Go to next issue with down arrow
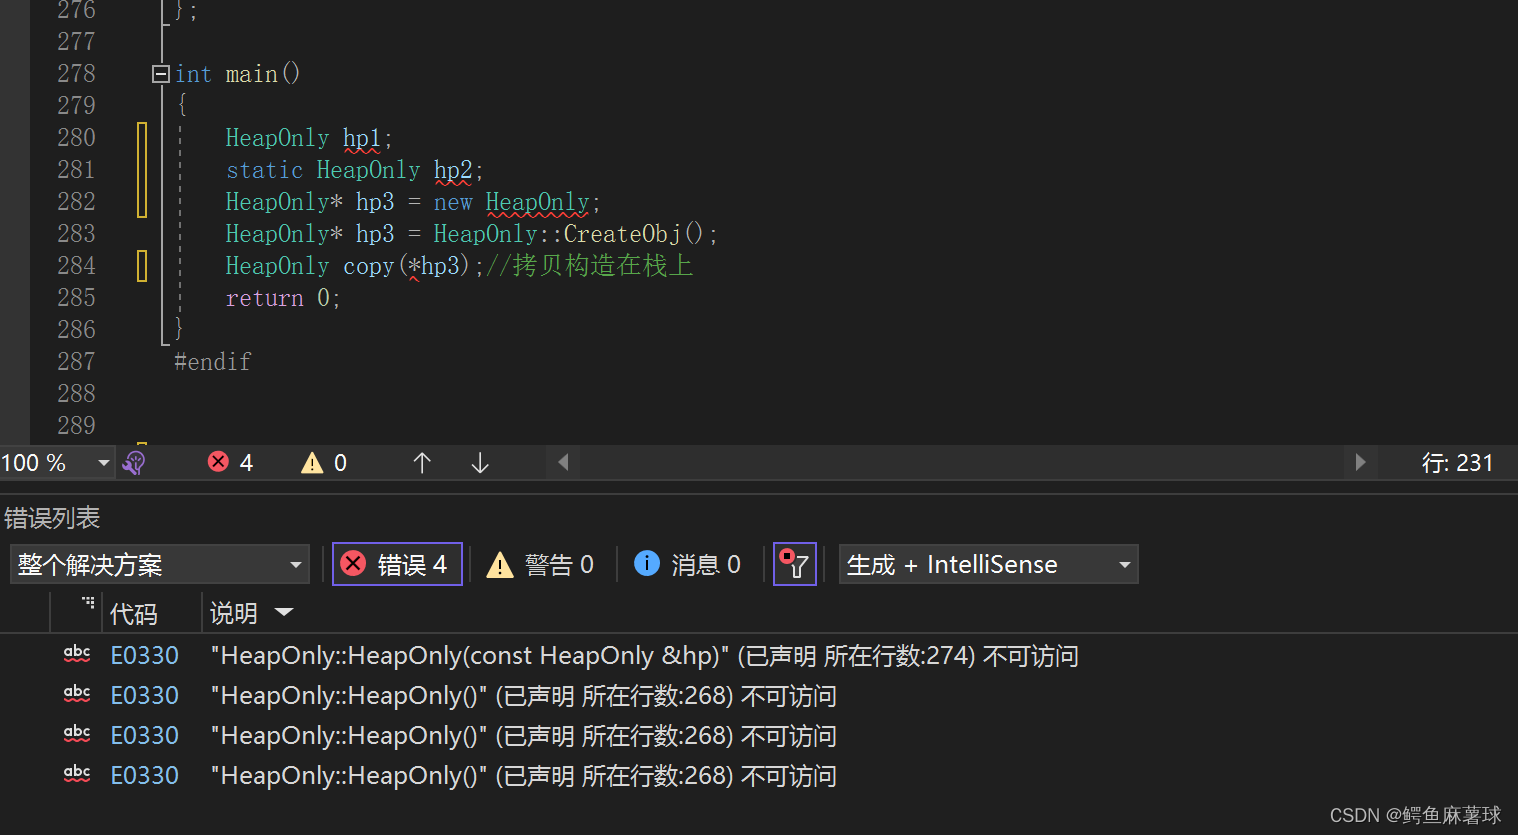1518x835 pixels. (x=480, y=462)
